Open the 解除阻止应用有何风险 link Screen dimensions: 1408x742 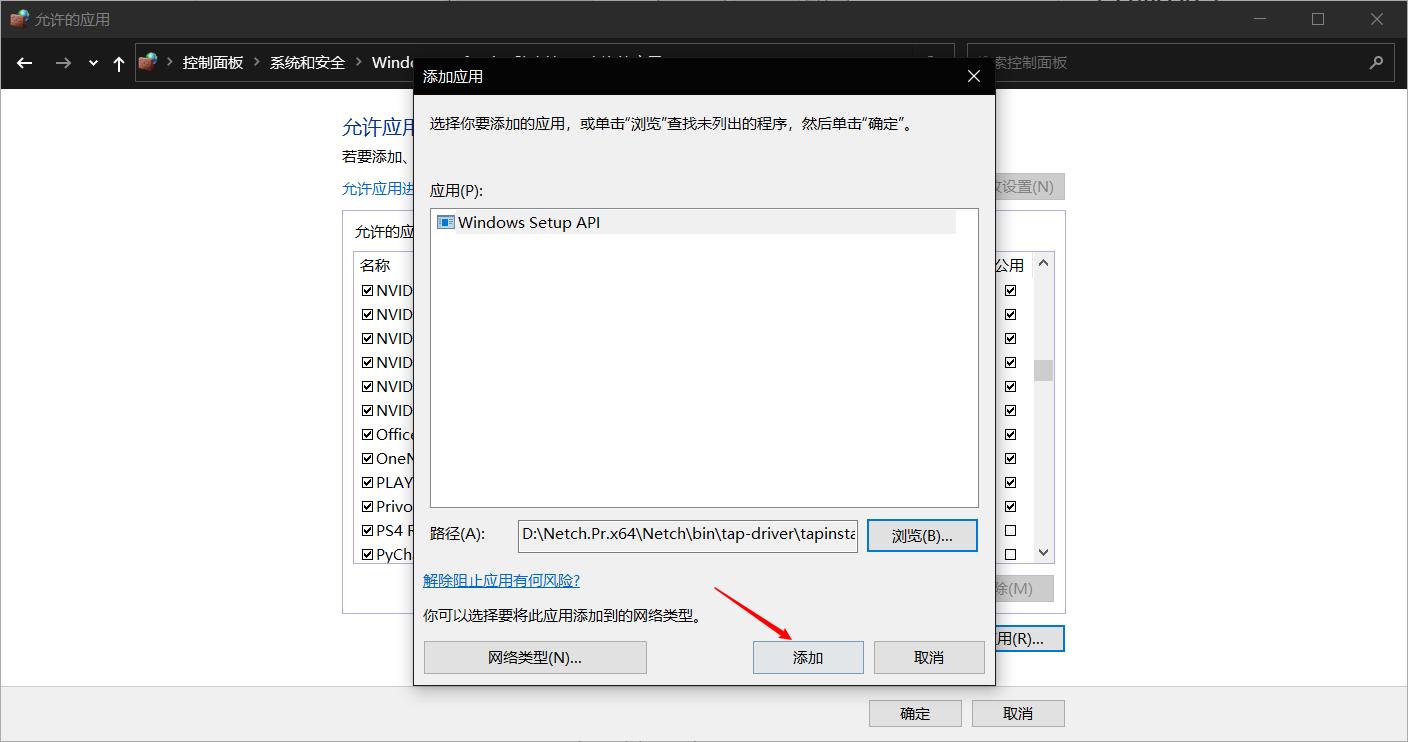pos(501,580)
